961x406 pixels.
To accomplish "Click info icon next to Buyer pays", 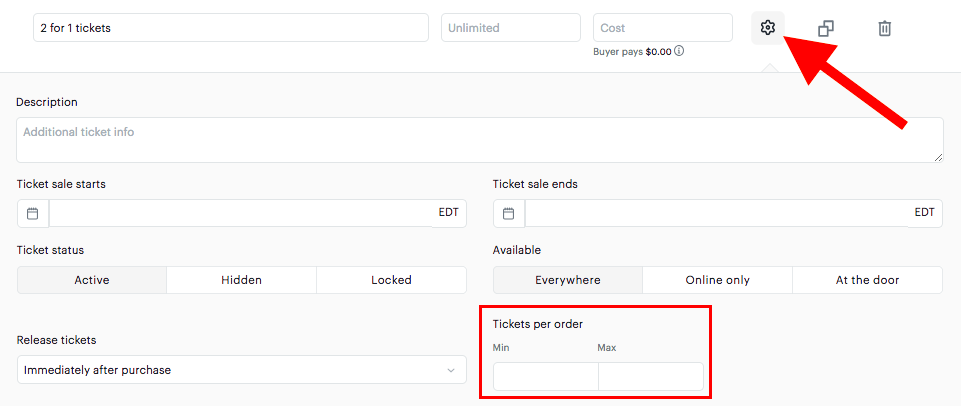I will pos(679,52).
